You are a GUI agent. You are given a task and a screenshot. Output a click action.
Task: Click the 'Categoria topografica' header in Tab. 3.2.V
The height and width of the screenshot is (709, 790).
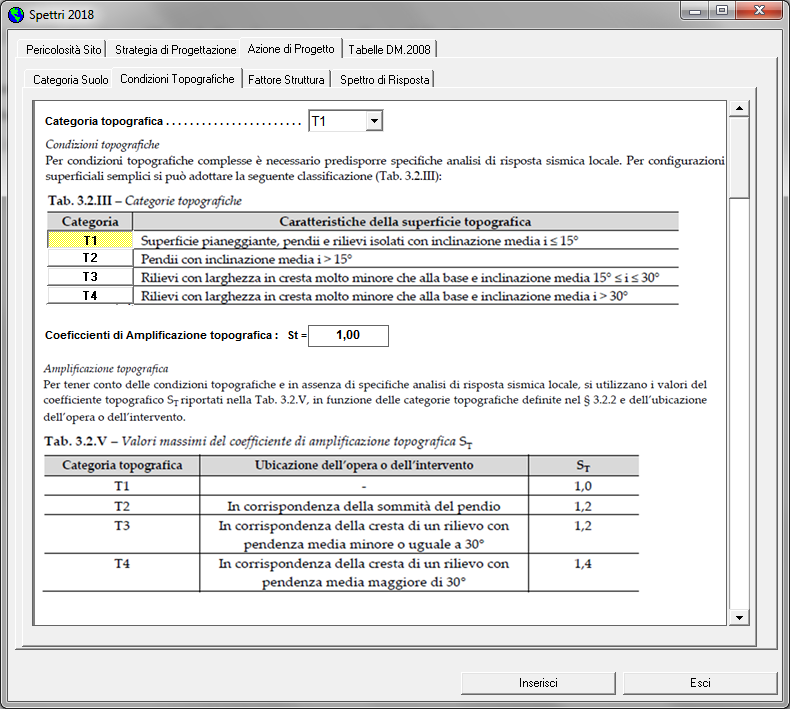122,465
